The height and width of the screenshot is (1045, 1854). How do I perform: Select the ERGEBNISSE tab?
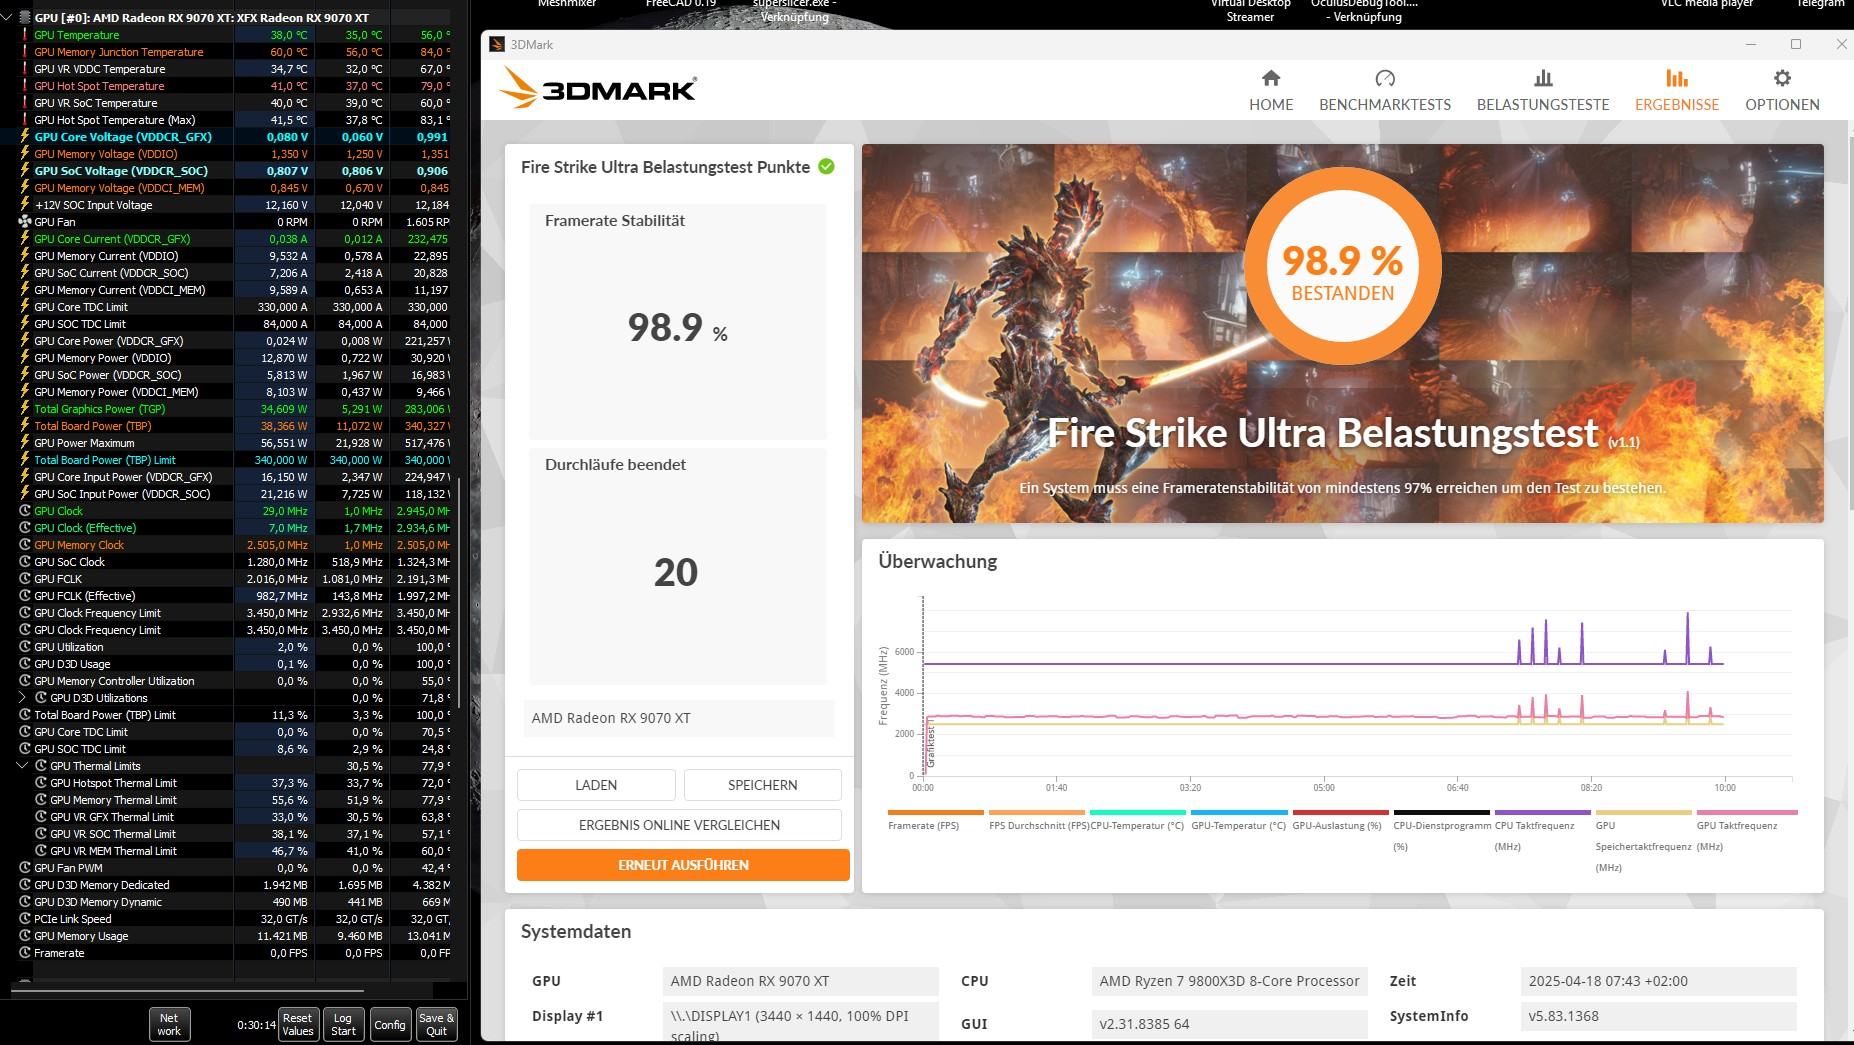(x=1677, y=90)
